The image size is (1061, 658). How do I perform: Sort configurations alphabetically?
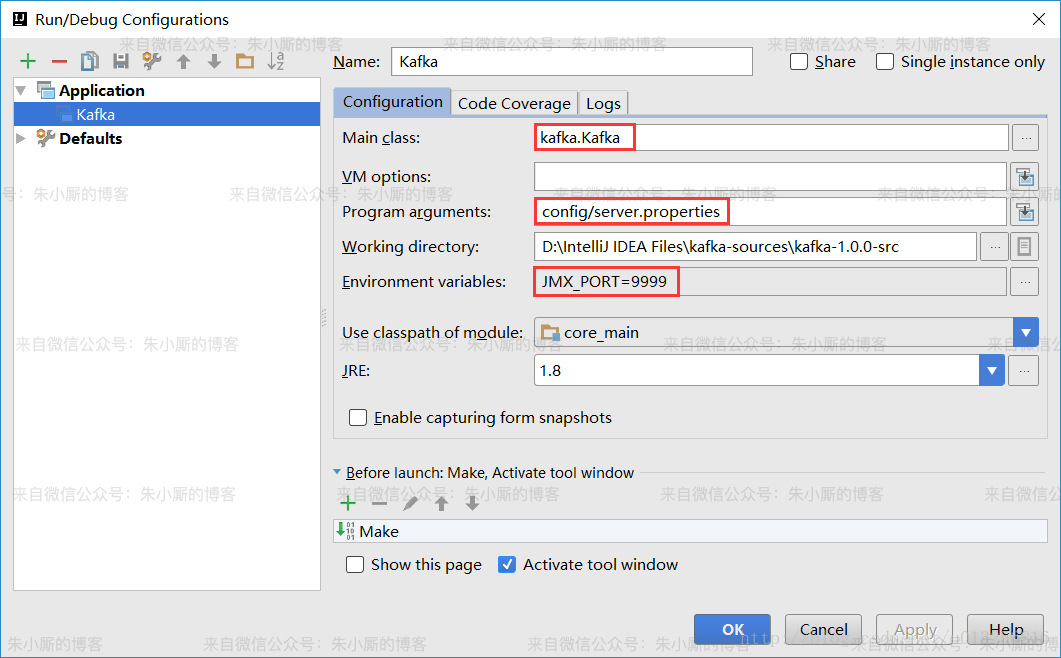(275, 62)
